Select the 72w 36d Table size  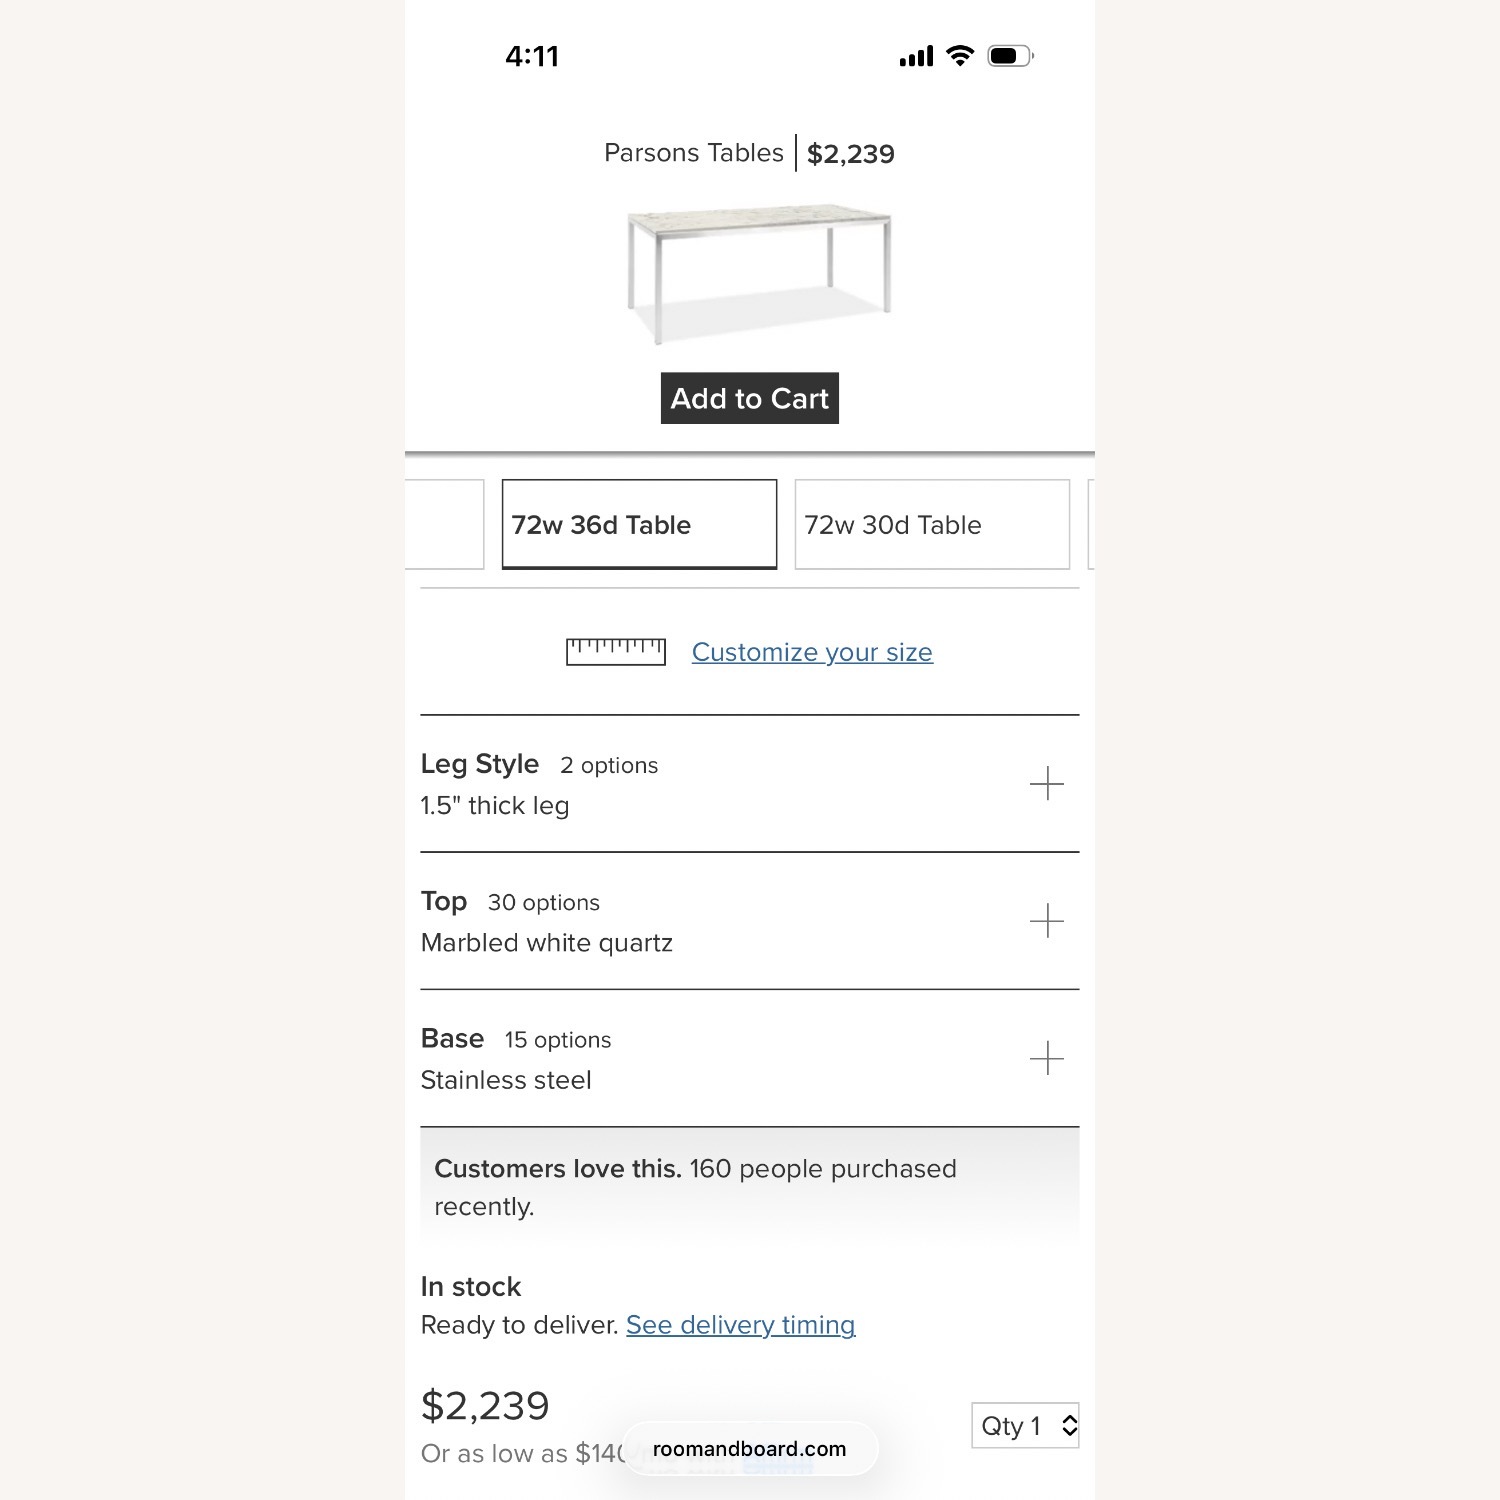coord(639,525)
